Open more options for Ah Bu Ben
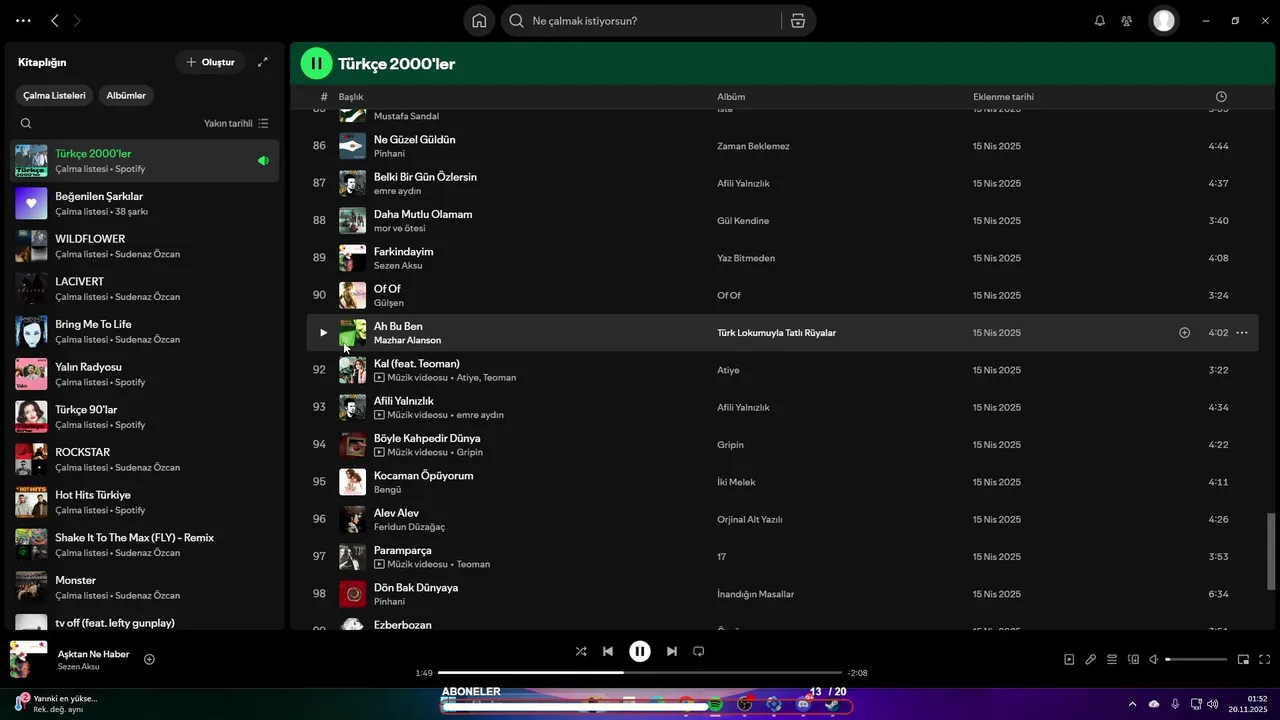This screenshot has height=720, width=1280. pyautogui.click(x=1242, y=332)
